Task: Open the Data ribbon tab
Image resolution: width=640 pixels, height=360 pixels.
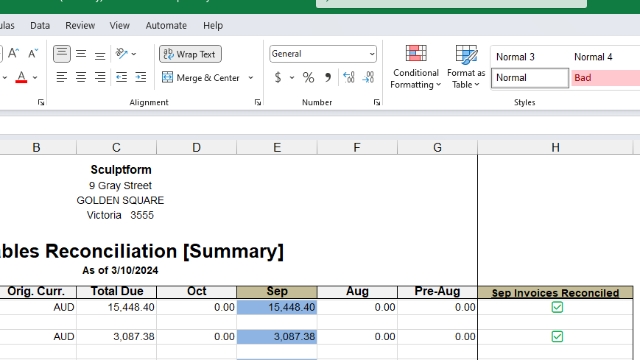Action: pyautogui.click(x=40, y=26)
